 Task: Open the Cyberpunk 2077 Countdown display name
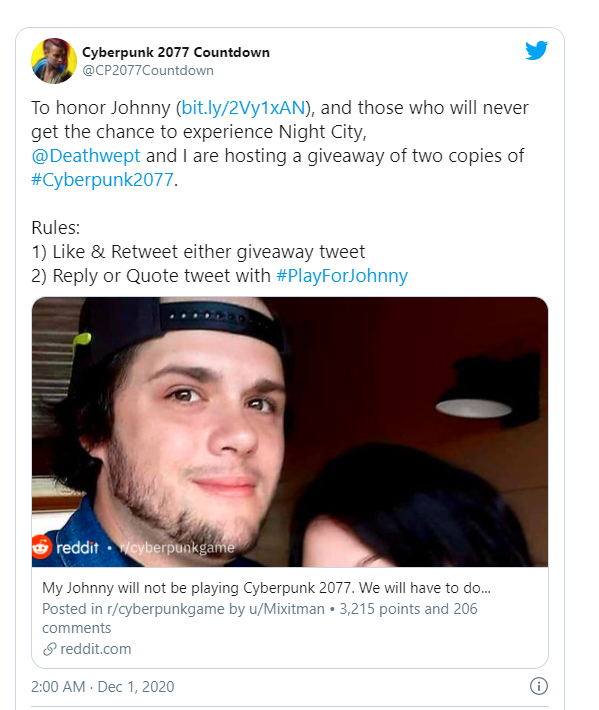coord(176,53)
